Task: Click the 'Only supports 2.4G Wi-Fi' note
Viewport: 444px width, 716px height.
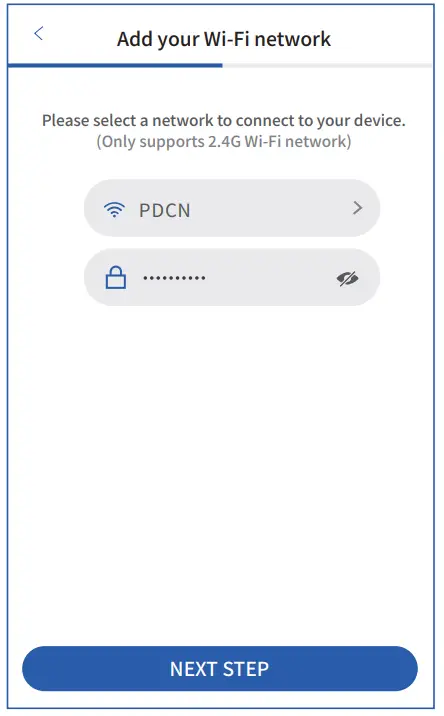Action: (223, 142)
